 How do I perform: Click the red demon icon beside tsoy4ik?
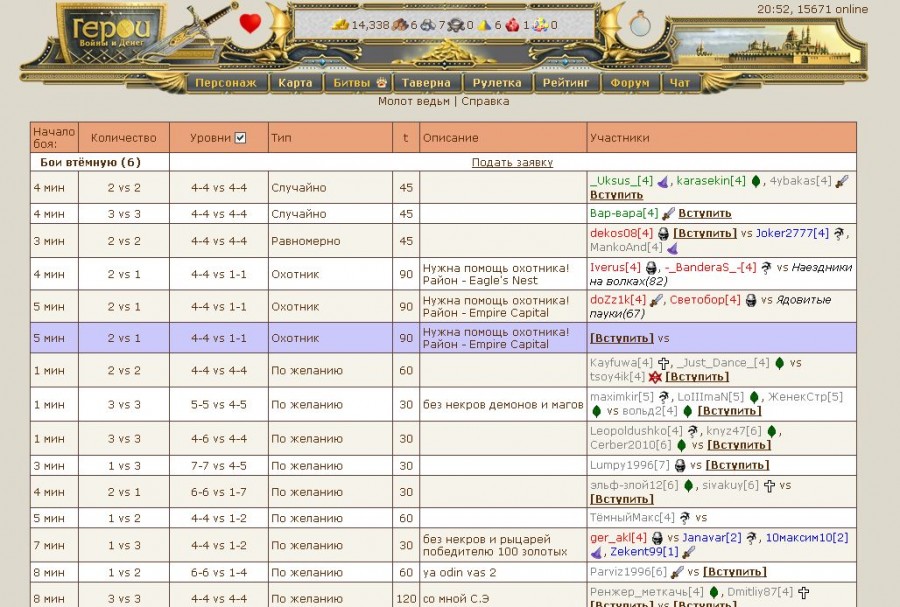click(654, 377)
